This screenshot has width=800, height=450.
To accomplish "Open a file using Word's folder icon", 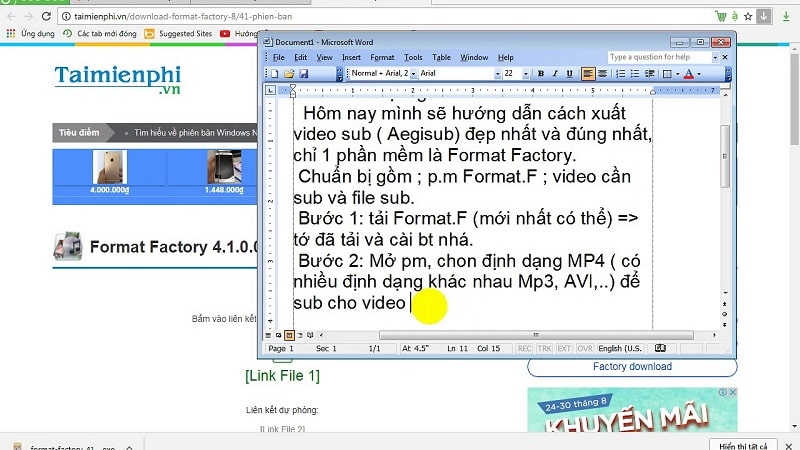I will [289, 74].
